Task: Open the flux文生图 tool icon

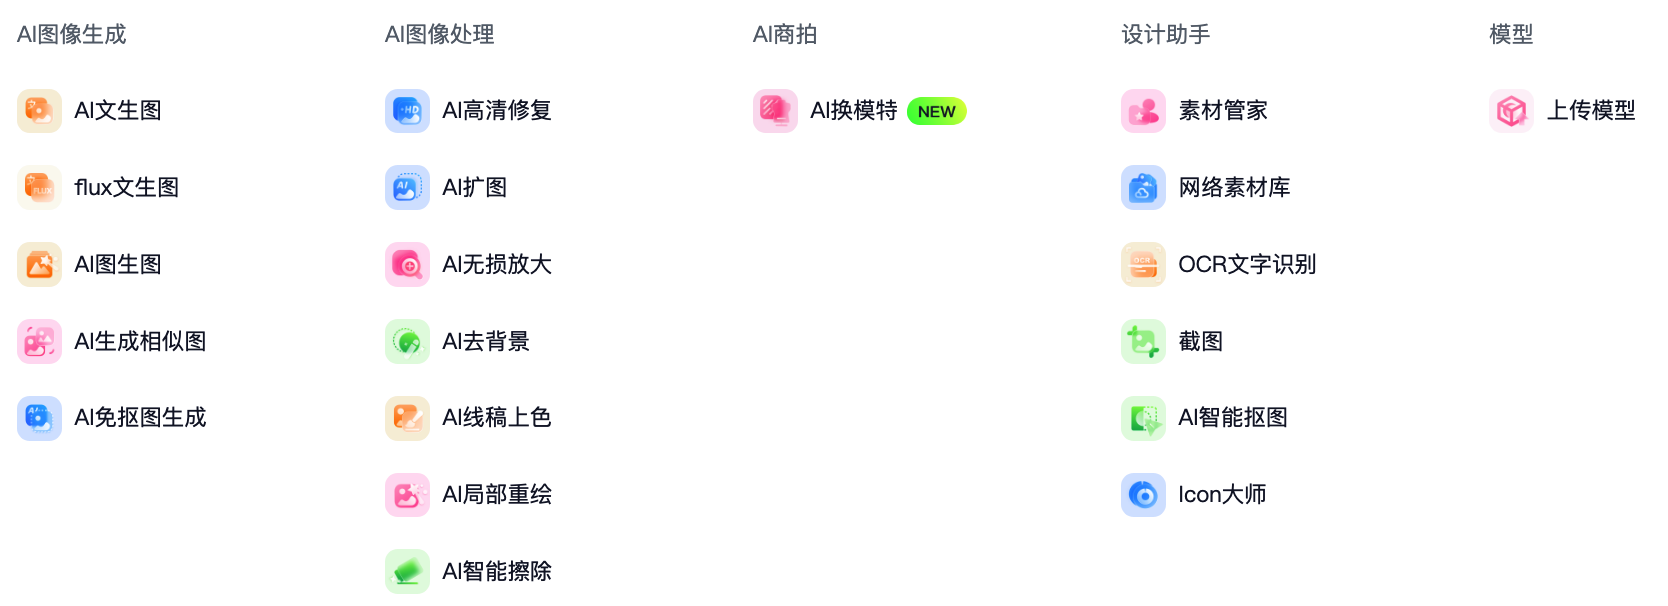Action: (x=39, y=188)
